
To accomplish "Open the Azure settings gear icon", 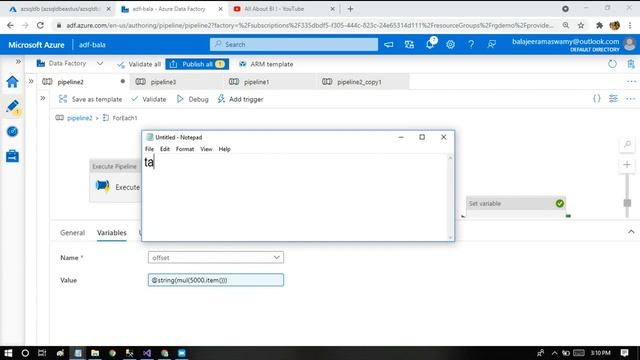I will tap(450, 44).
